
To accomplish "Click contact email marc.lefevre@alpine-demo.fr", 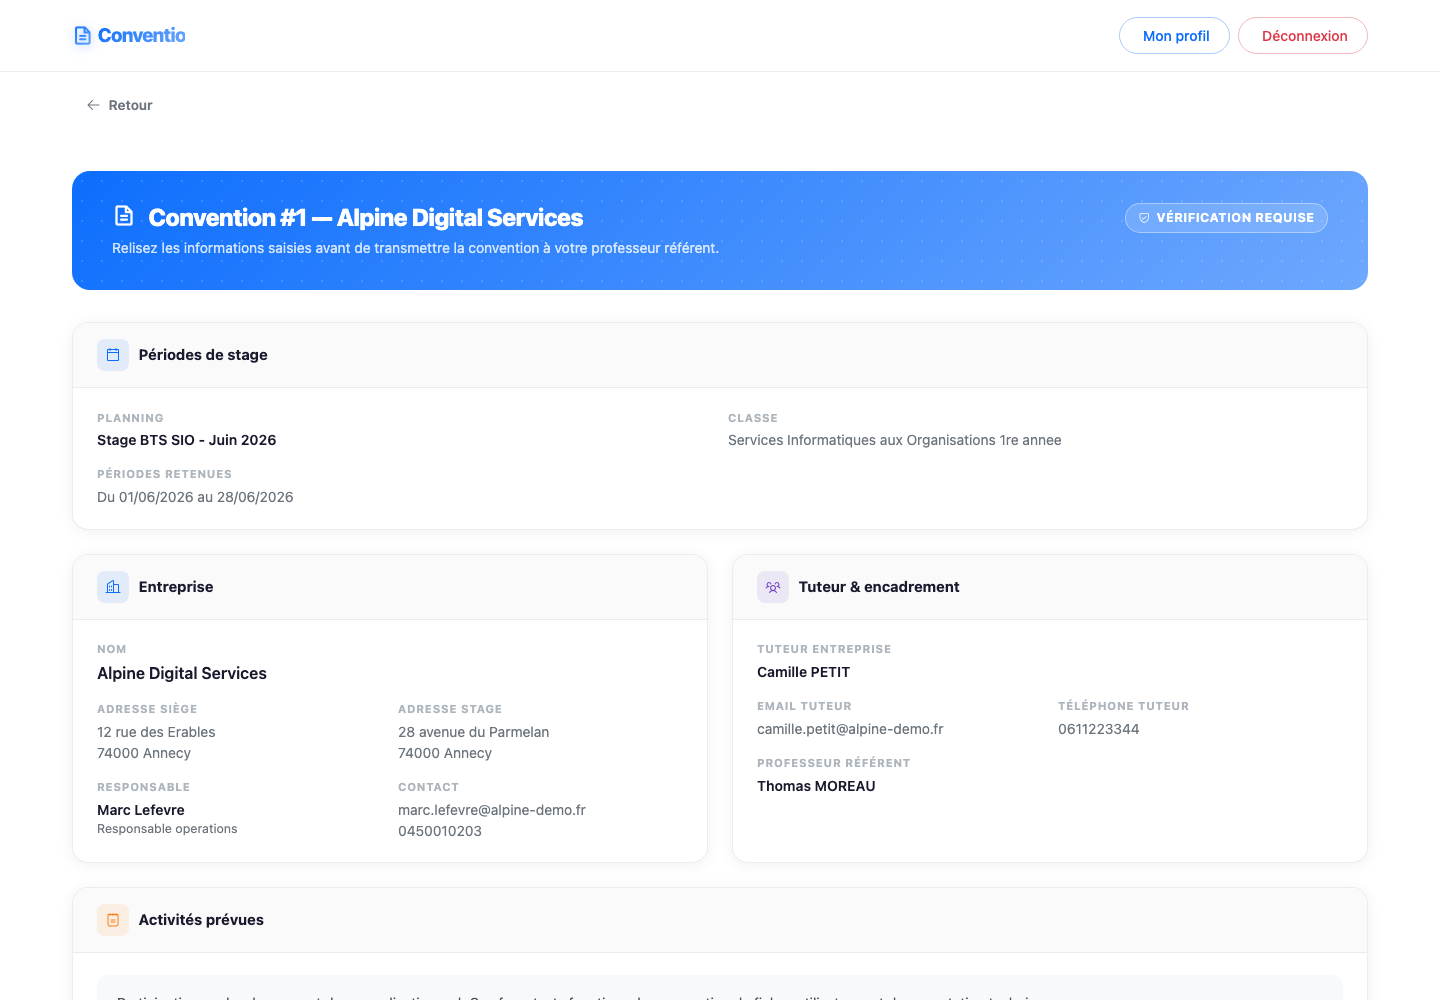I will (x=492, y=810).
